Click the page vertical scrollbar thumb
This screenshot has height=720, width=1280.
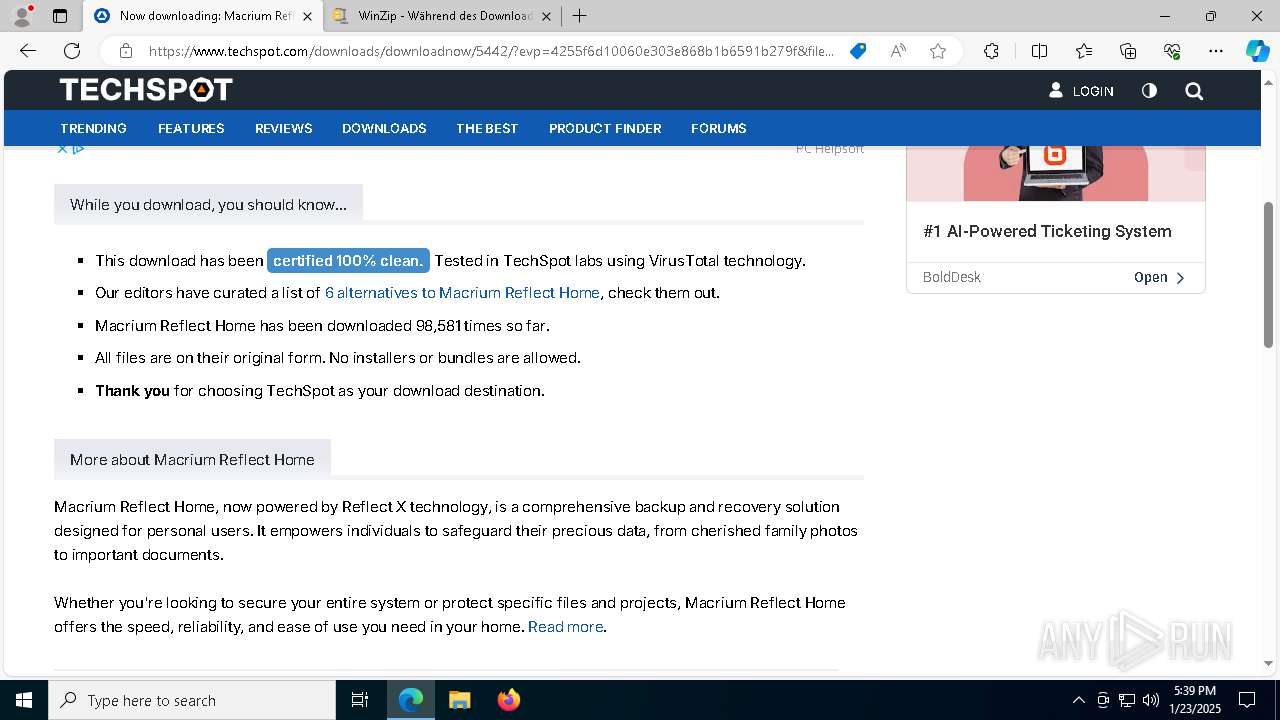pyautogui.click(x=1268, y=275)
